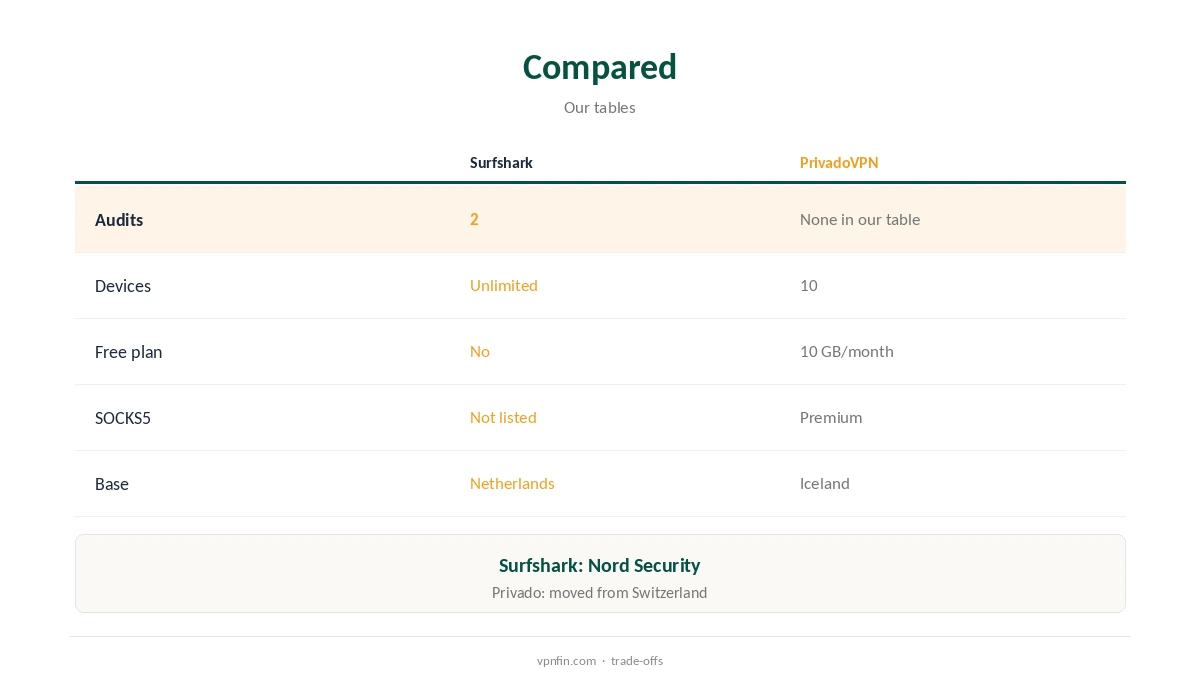Click "Surfshark: Nord Security" note heading
The height and width of the screenshot is (680, 1200).
tap(600, 565)
